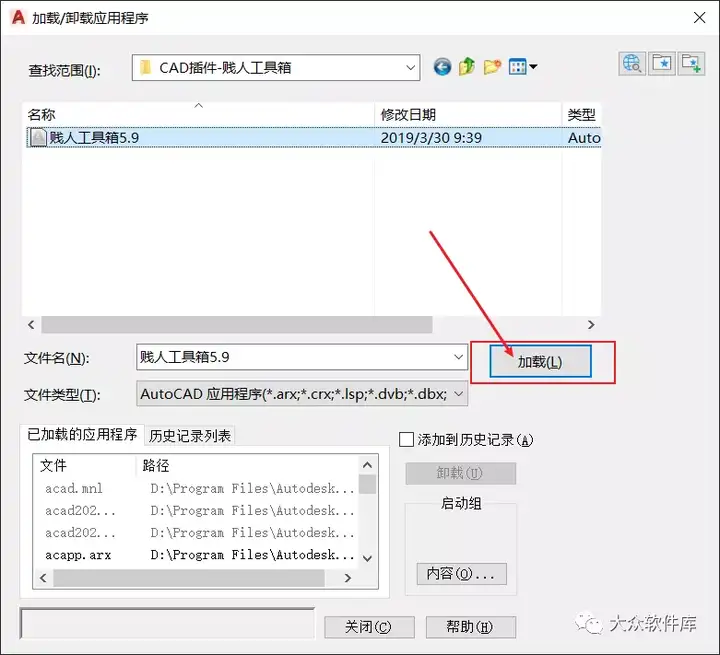Create a new folder
This screenshot has height=655, width=720.
[492, 67]
